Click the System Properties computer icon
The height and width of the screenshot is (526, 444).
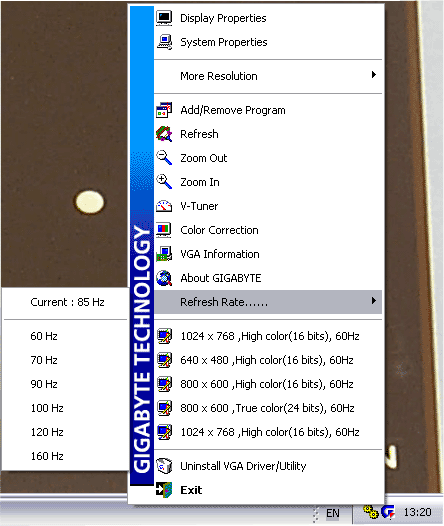[164, 42]
